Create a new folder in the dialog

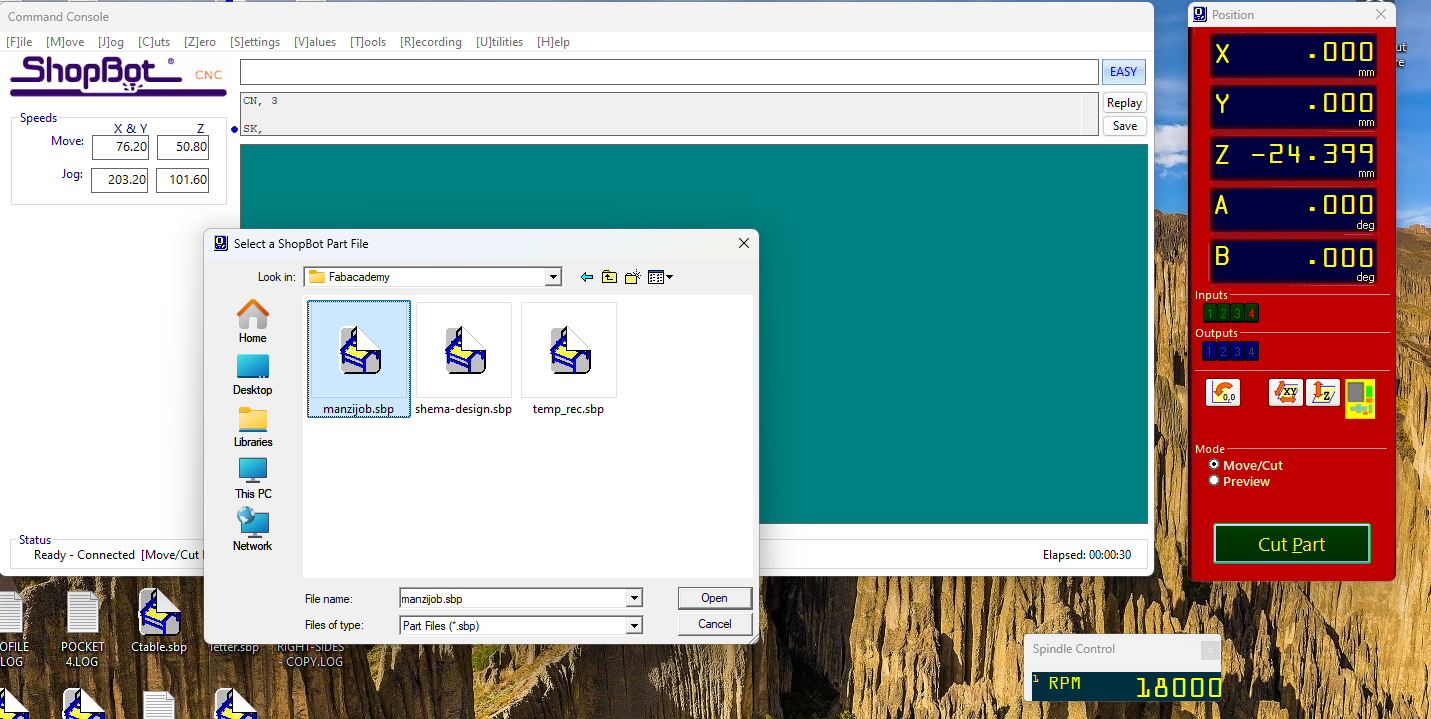click(x=632, y=277)
